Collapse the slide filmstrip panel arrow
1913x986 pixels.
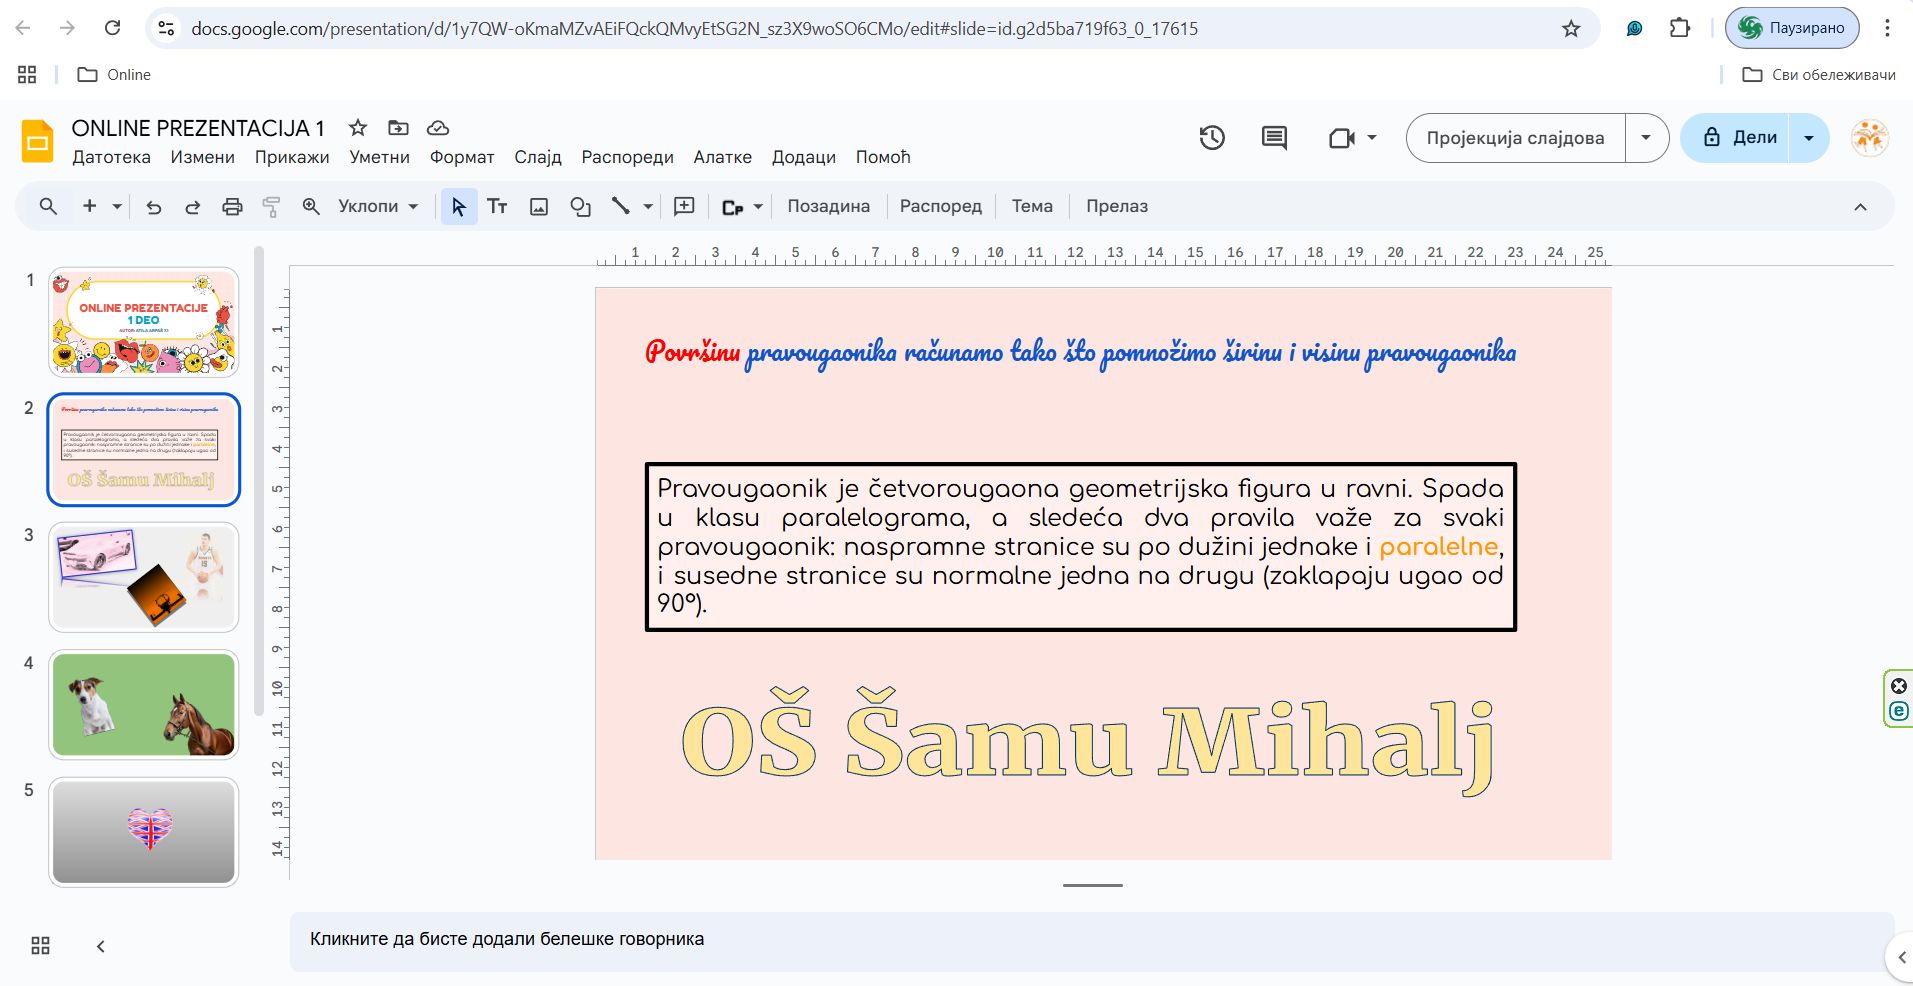point(100,946)
